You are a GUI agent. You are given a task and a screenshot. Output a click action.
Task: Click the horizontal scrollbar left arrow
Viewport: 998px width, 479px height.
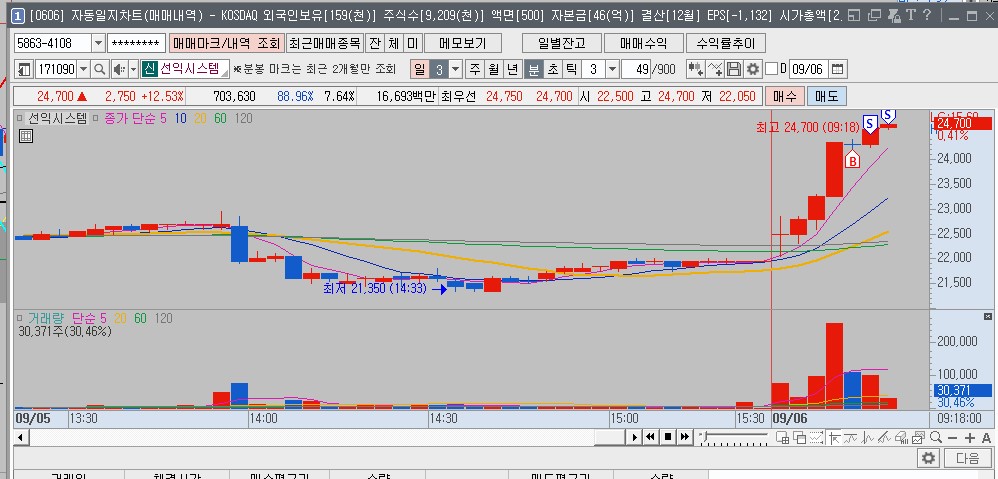pos(20,437)
